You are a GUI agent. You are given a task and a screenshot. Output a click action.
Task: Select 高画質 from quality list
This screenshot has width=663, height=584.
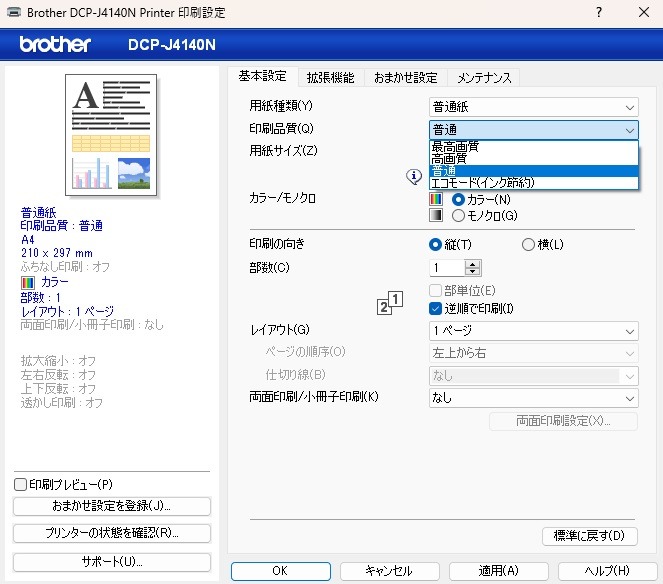[534, 159]
